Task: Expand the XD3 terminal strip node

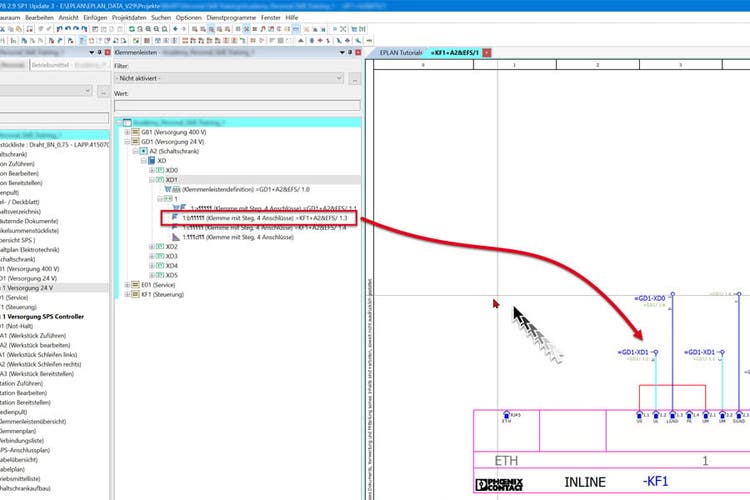Action: [153, 255]
